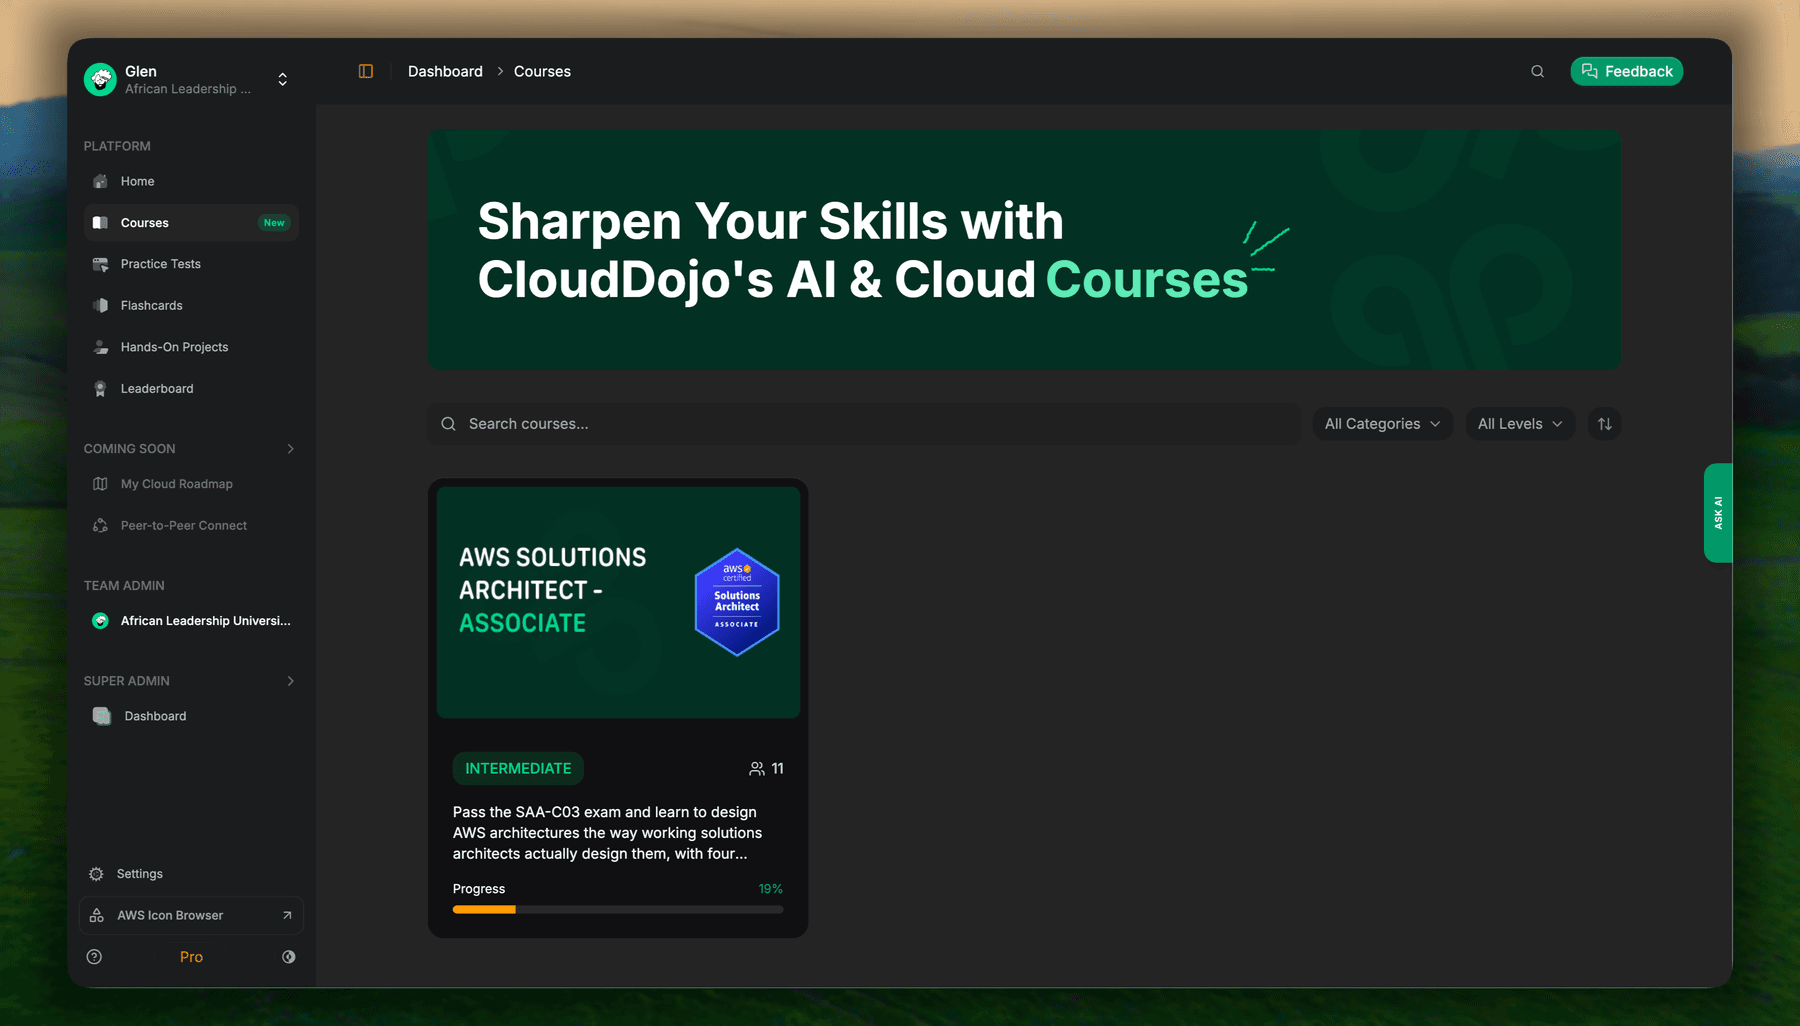Screen dimensions: 1800x1026
Task: Toggle the sidebar panel icon
Action: click(366, 71)
